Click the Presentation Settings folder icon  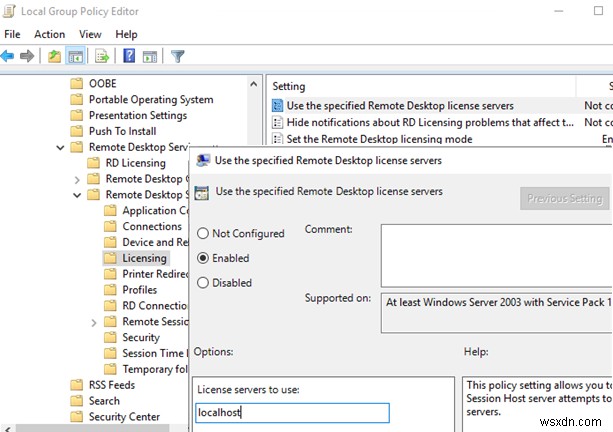coord(77,115)
